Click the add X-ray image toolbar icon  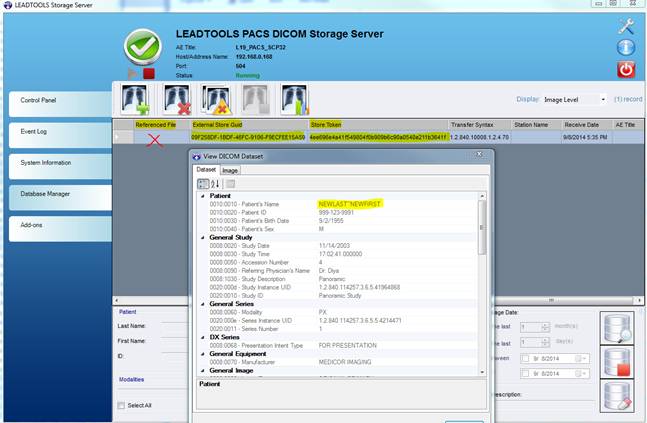coord(134,99)
